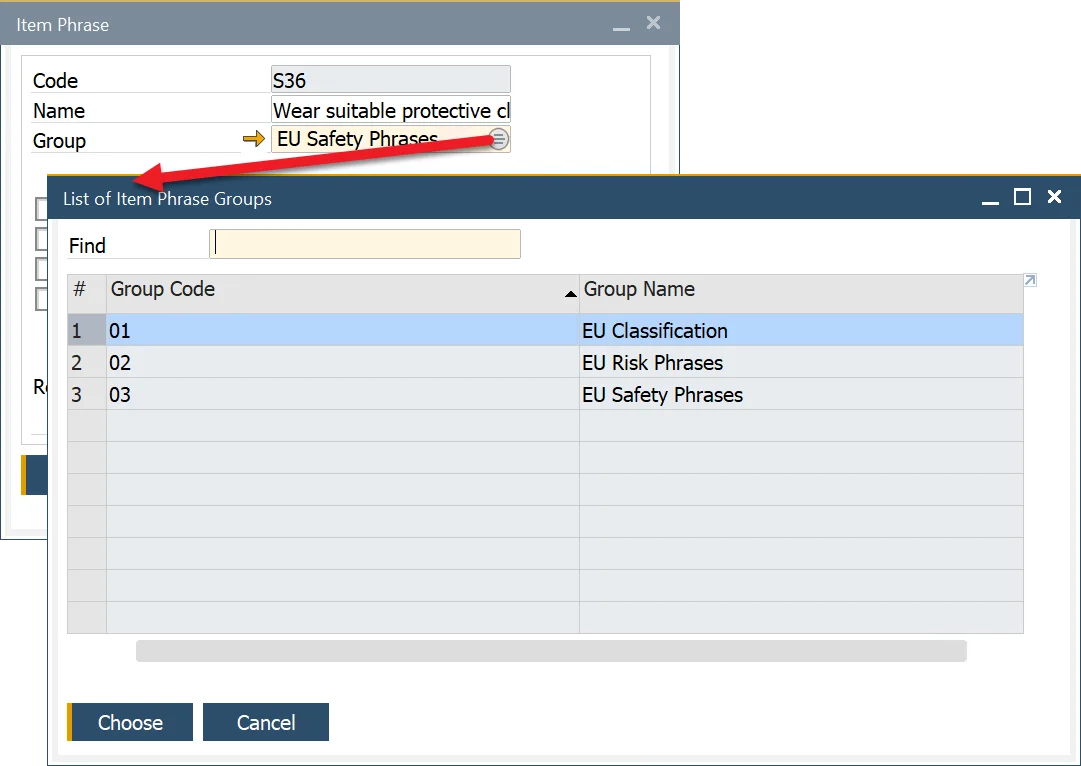Select the EU Risk Phrases row
Image resolution: width=1081 pixels, height=766 pixels.
pyautogui.click(x=652, y=363)
